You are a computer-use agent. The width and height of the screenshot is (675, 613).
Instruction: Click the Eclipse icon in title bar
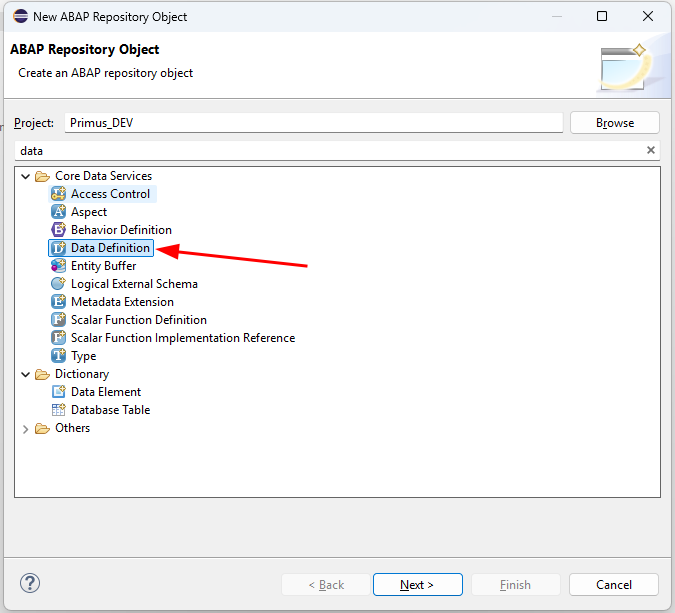coord(20,16)
